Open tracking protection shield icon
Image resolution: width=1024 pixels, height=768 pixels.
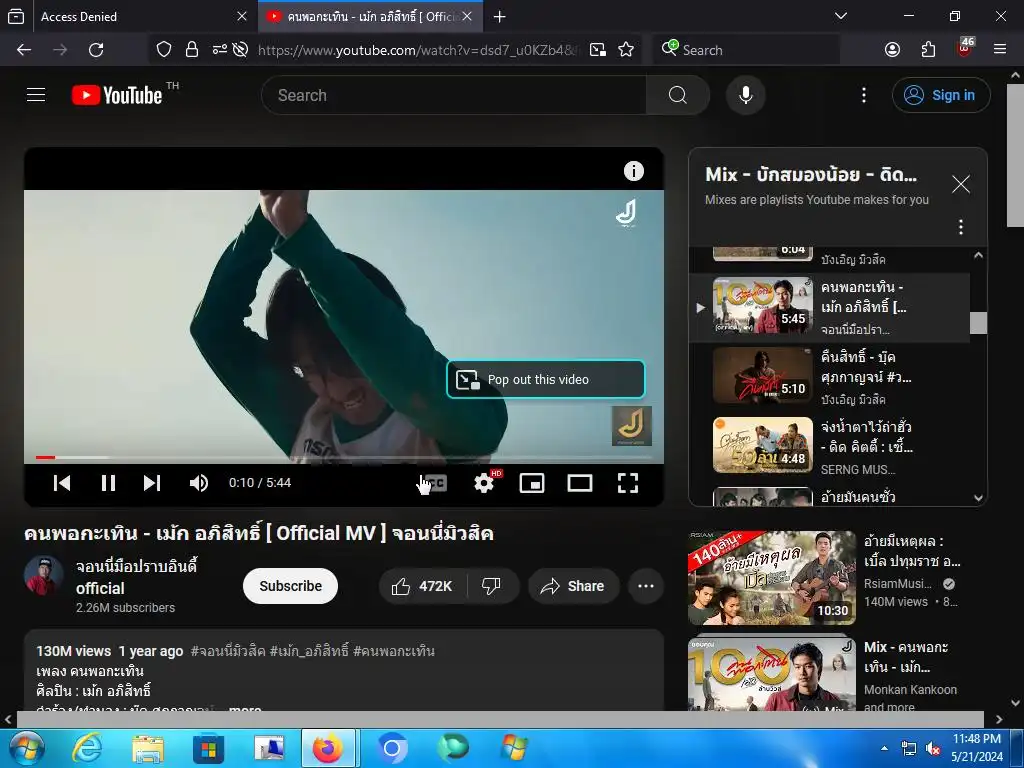[164, 50]
